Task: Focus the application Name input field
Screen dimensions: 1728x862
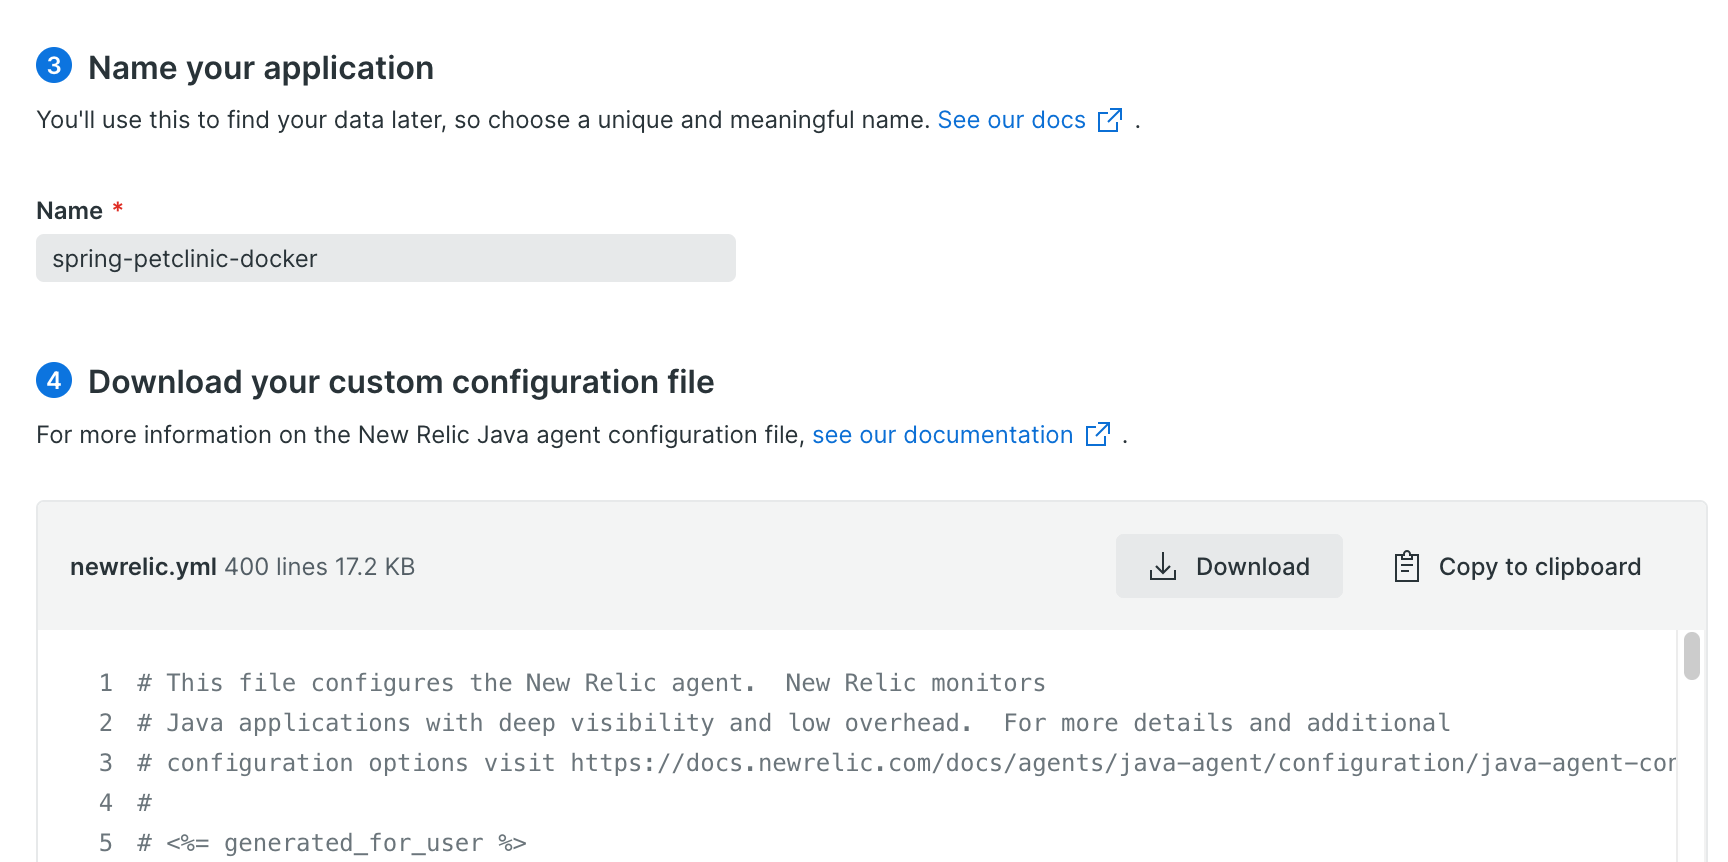Action: click(x=386, y=259)
